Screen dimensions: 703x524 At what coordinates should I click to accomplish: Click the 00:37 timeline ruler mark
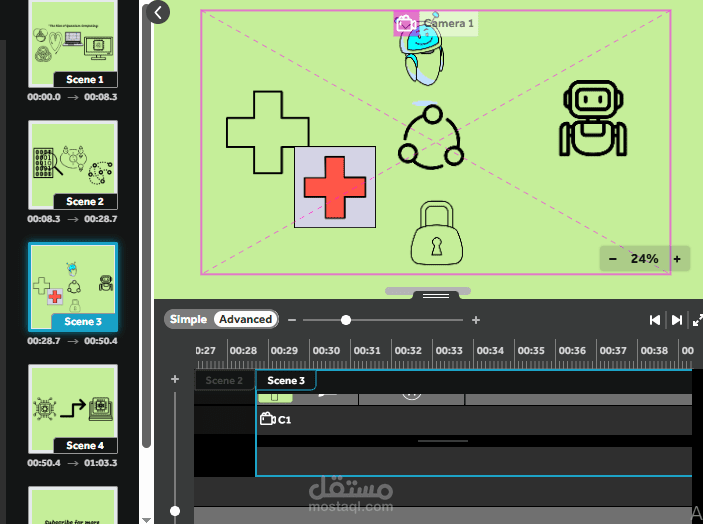[613, 351]
